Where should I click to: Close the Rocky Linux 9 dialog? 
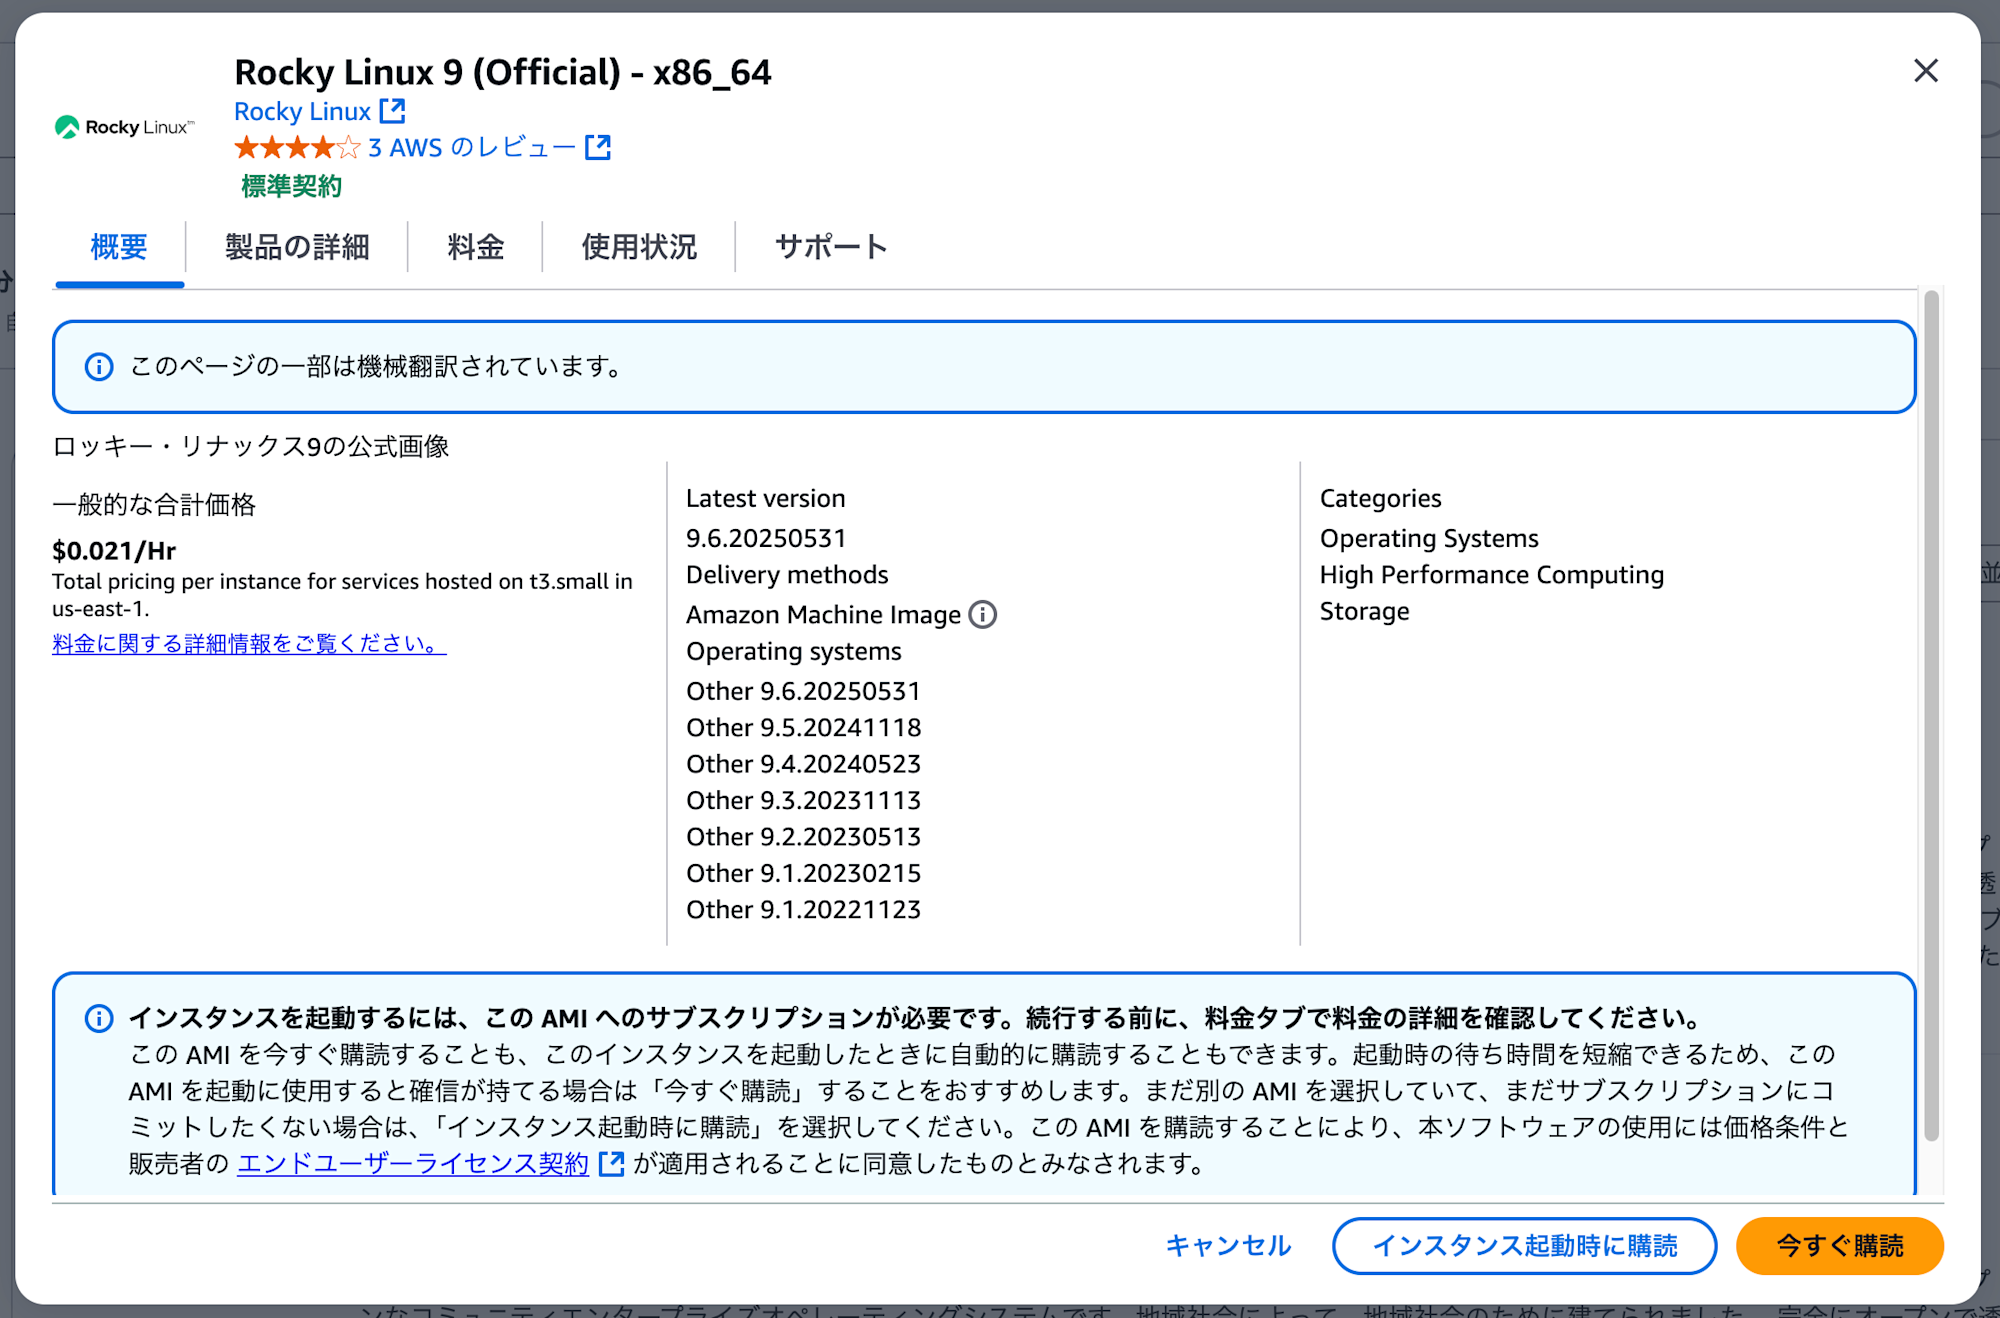(x=1925, y=71)
